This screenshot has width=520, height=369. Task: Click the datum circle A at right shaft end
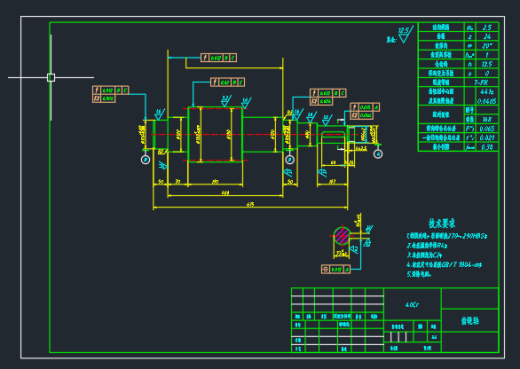(x=378, y=154)
